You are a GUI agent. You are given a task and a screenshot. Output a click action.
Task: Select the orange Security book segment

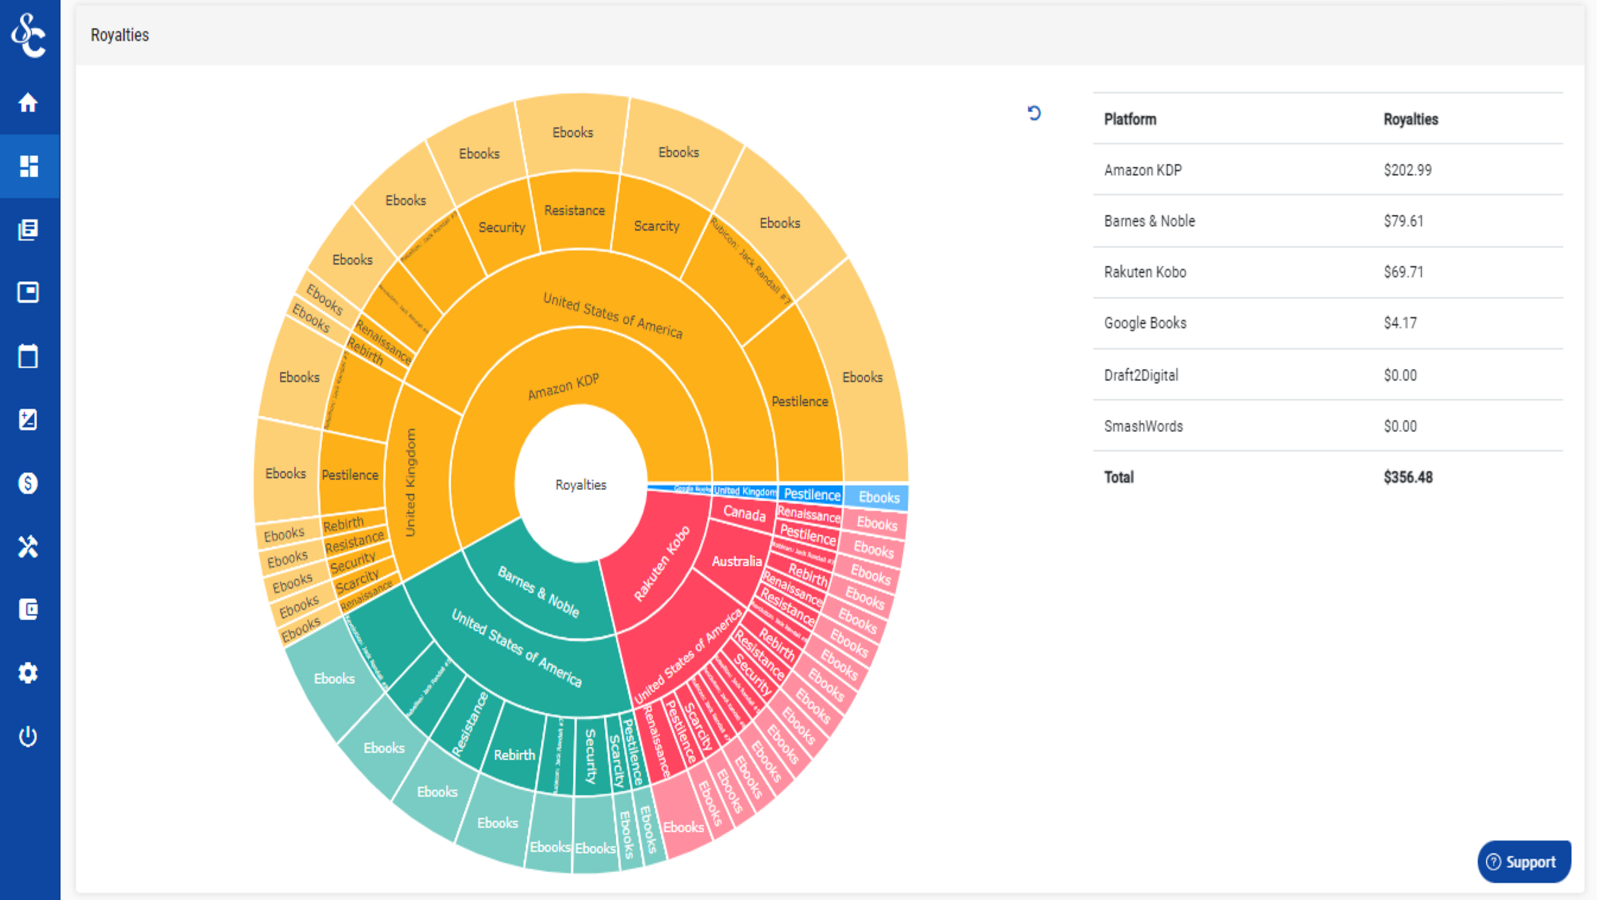[501, 227]
